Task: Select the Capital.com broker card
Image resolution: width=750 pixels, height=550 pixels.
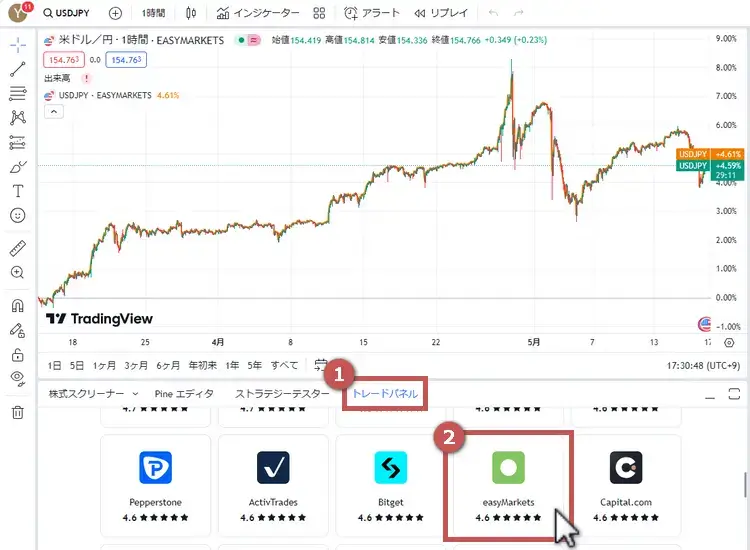Action: (x=626, y=485)
